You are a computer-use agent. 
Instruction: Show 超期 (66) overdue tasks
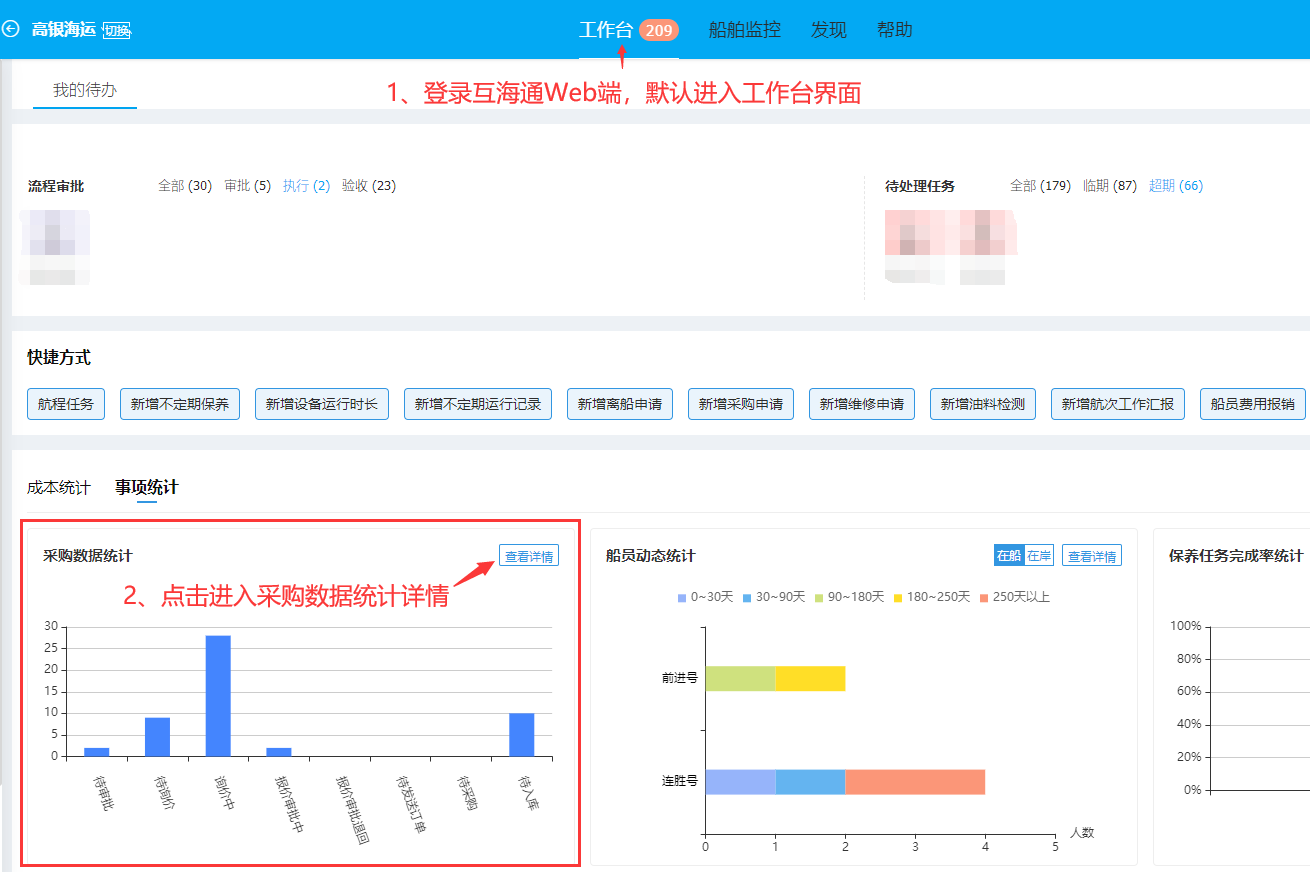tap(1176, 186)
